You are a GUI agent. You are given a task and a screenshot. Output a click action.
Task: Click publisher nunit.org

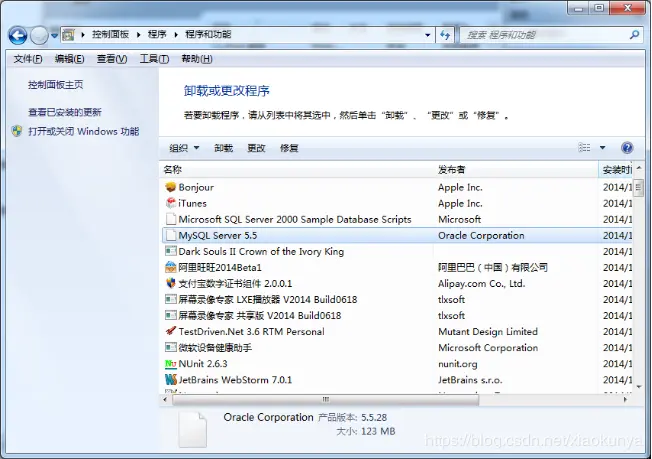[x=457, y=364]
